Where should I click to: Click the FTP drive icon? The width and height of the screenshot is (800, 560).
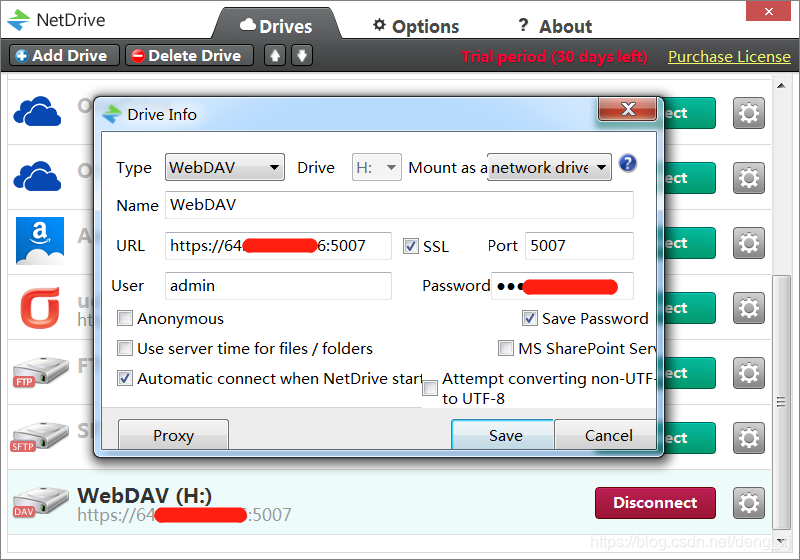(x=40, y=372)
